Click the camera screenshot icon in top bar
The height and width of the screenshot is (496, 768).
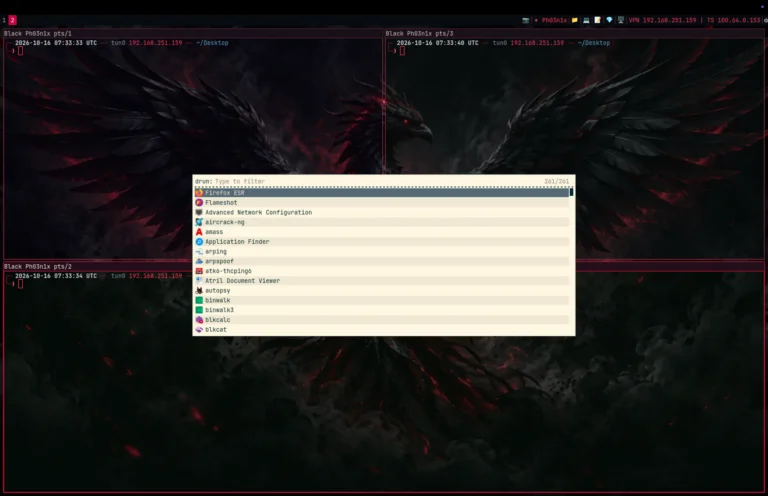coord(526,20)
